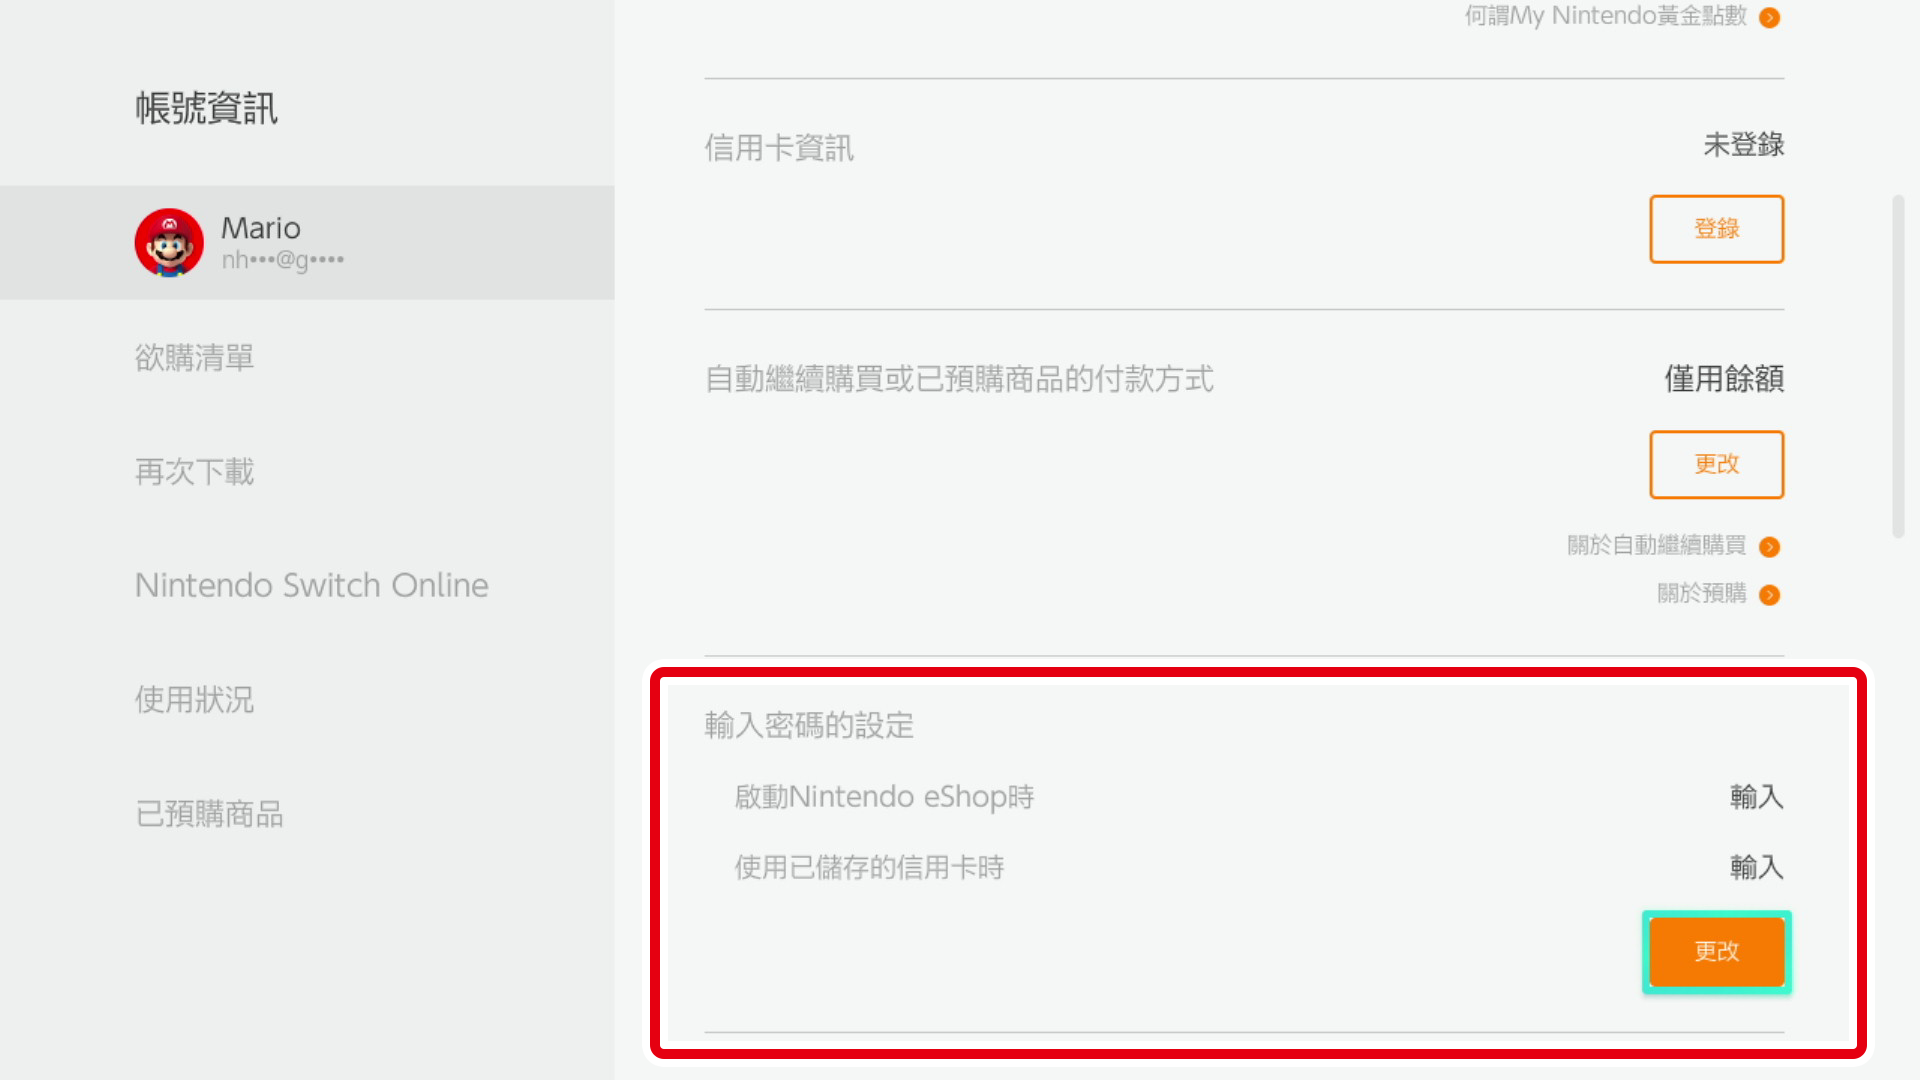The width and height of the screenshot is (1920, 1080).
Task: Click the Mario avatar icon
Action: [x=169, y=242]
